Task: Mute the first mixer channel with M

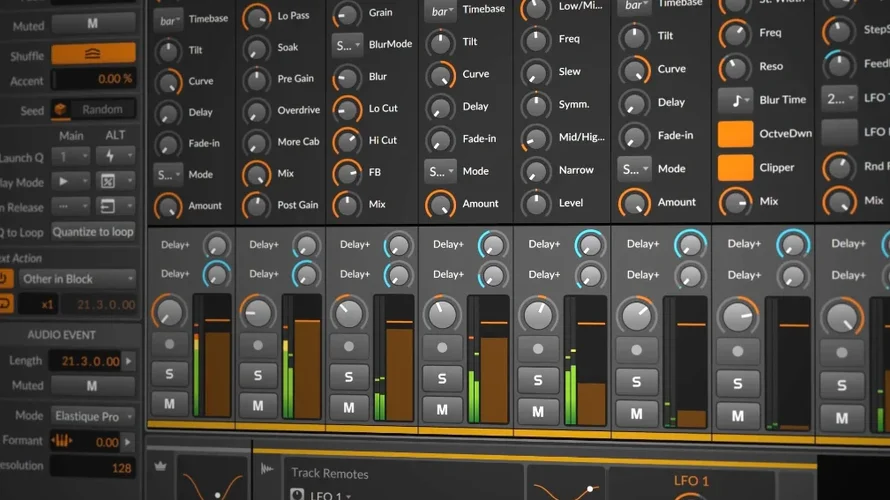Action: click(x=169, y=404)
